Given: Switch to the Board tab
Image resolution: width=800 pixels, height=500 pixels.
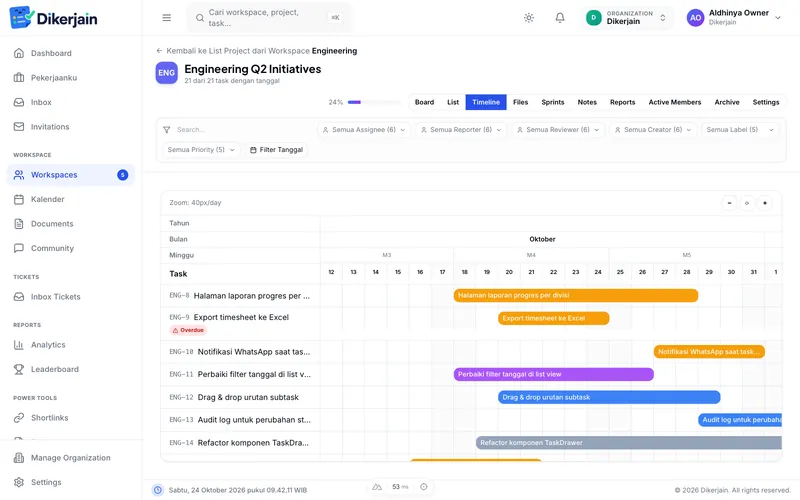Looking at the screenshot, I should [x=424, y=102].
